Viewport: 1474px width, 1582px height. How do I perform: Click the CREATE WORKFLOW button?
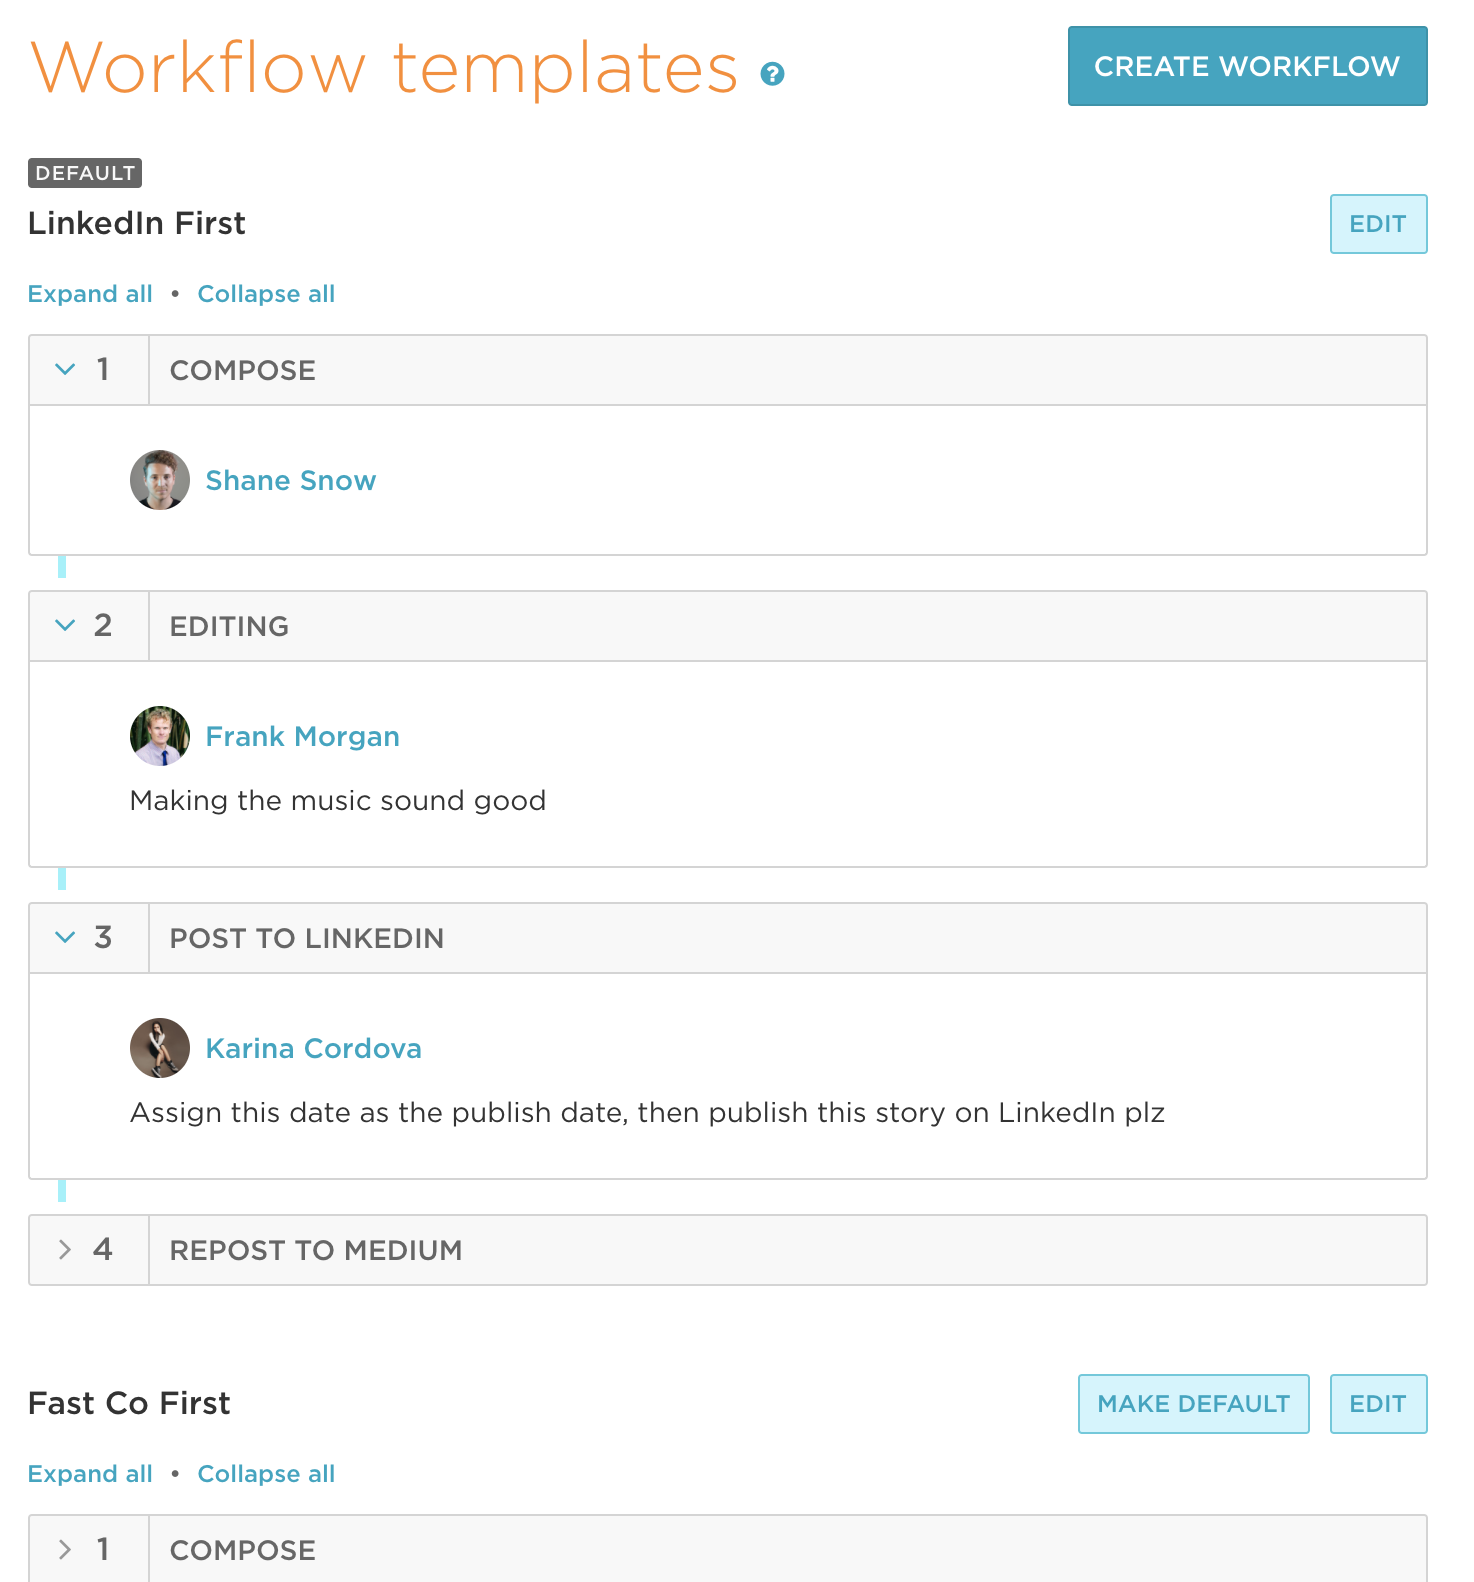(1246, 66)
